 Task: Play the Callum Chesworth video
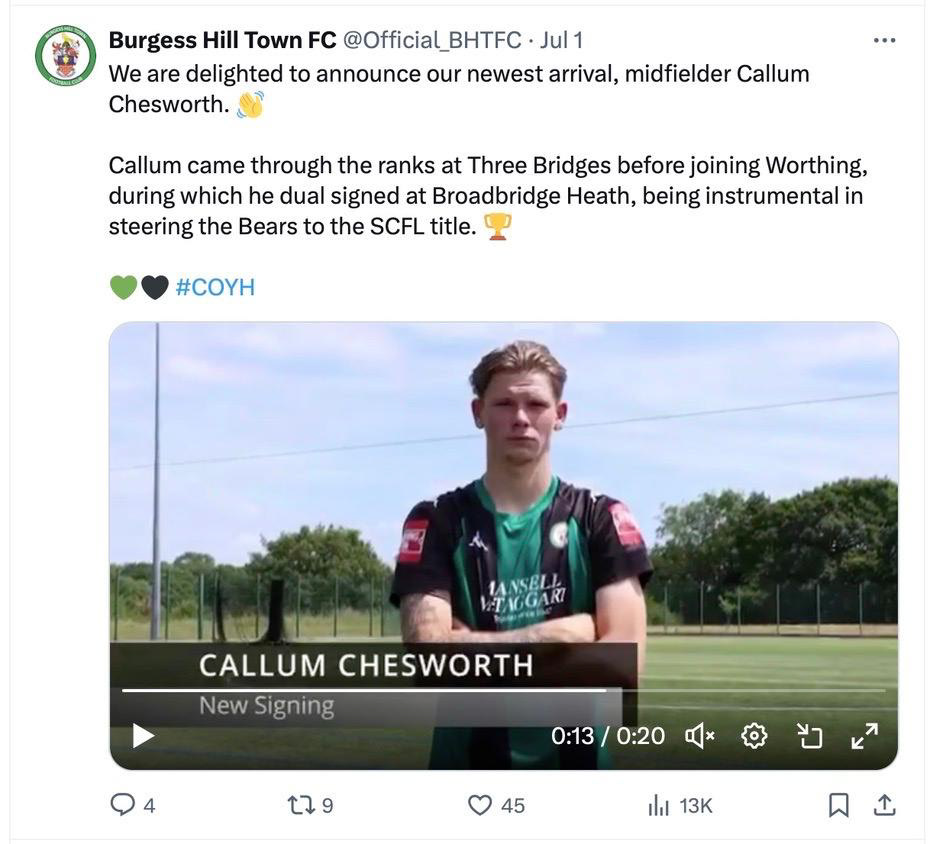click(143, 736)
